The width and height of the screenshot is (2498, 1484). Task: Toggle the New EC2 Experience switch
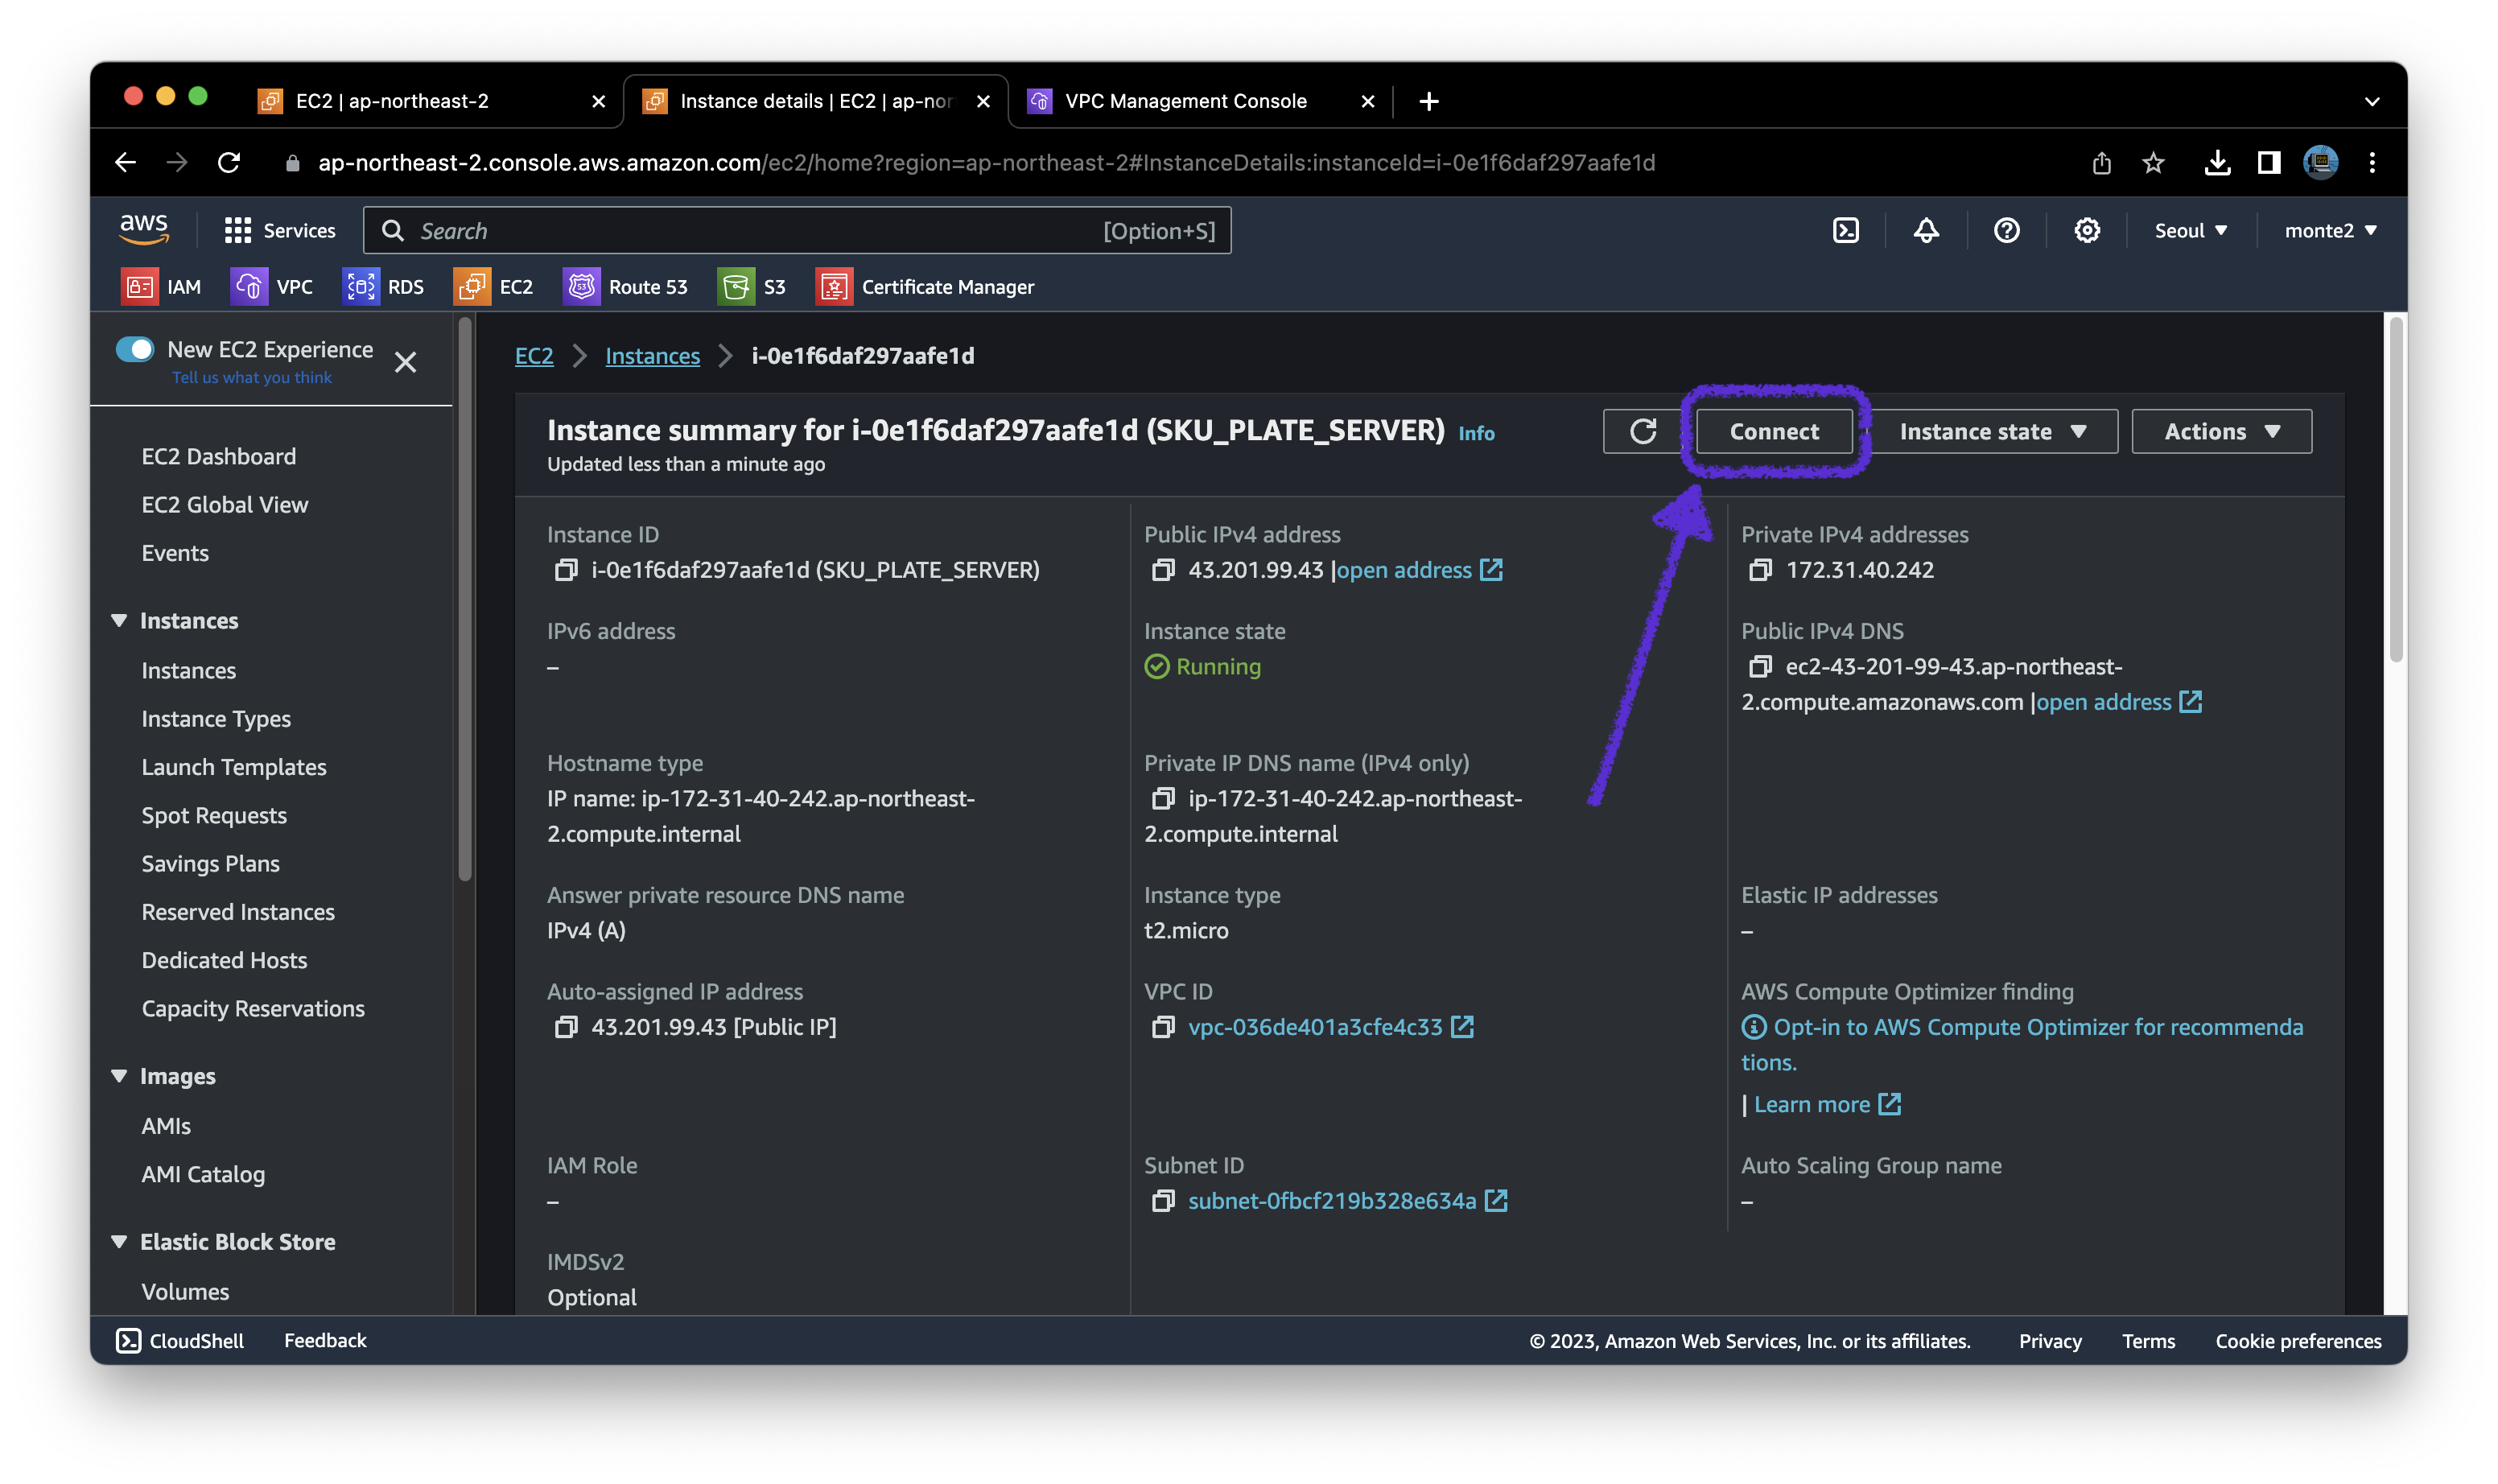[x=135, y=349]
